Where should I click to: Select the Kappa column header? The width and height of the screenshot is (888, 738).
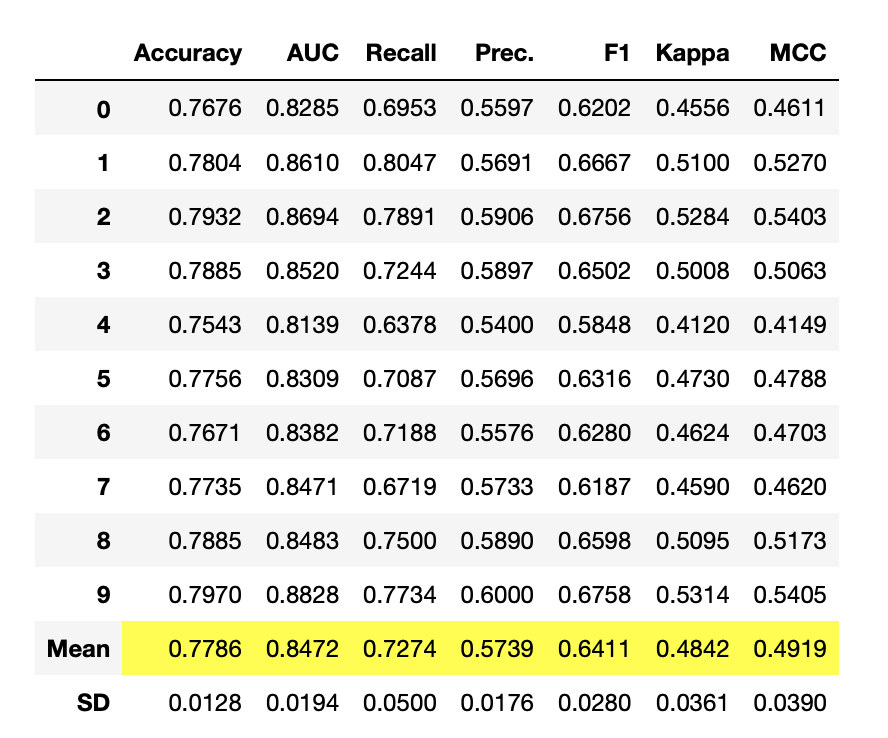[x=692, y=53]
